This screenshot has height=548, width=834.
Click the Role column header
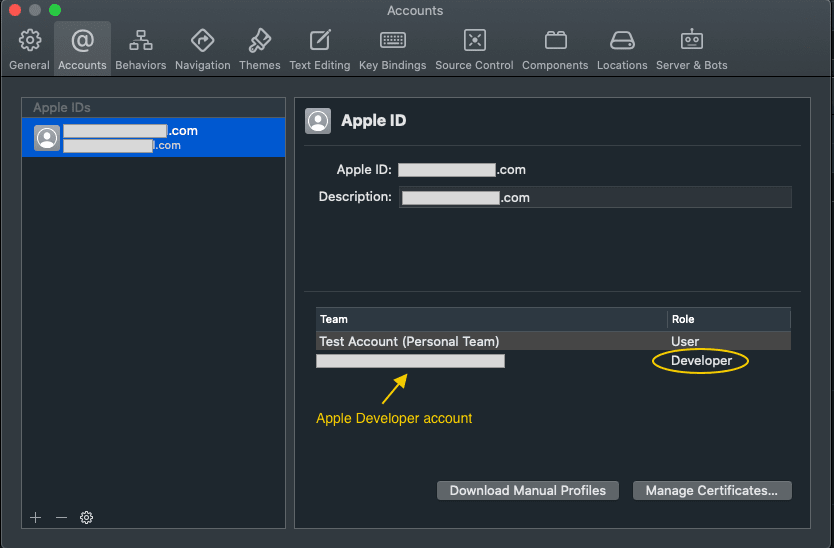click(x=729, y=319)
